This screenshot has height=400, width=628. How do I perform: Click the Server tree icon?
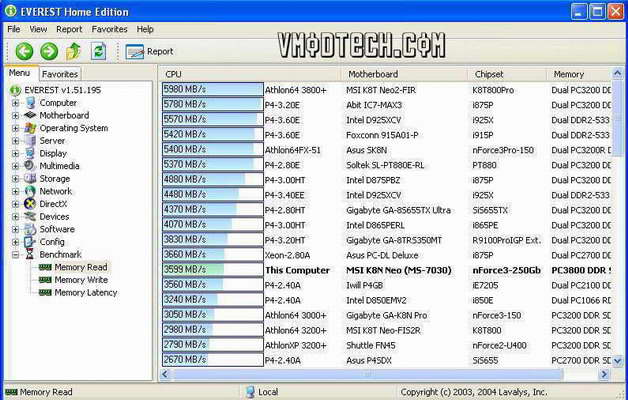(30, 141)
